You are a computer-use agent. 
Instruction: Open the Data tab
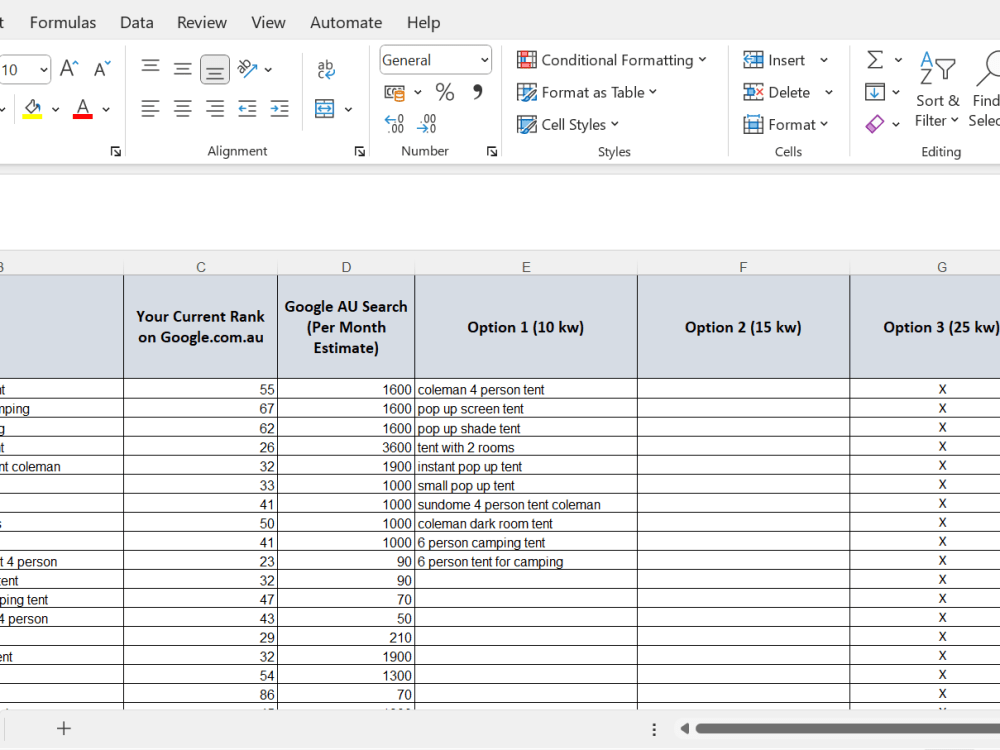pos(136,22)
